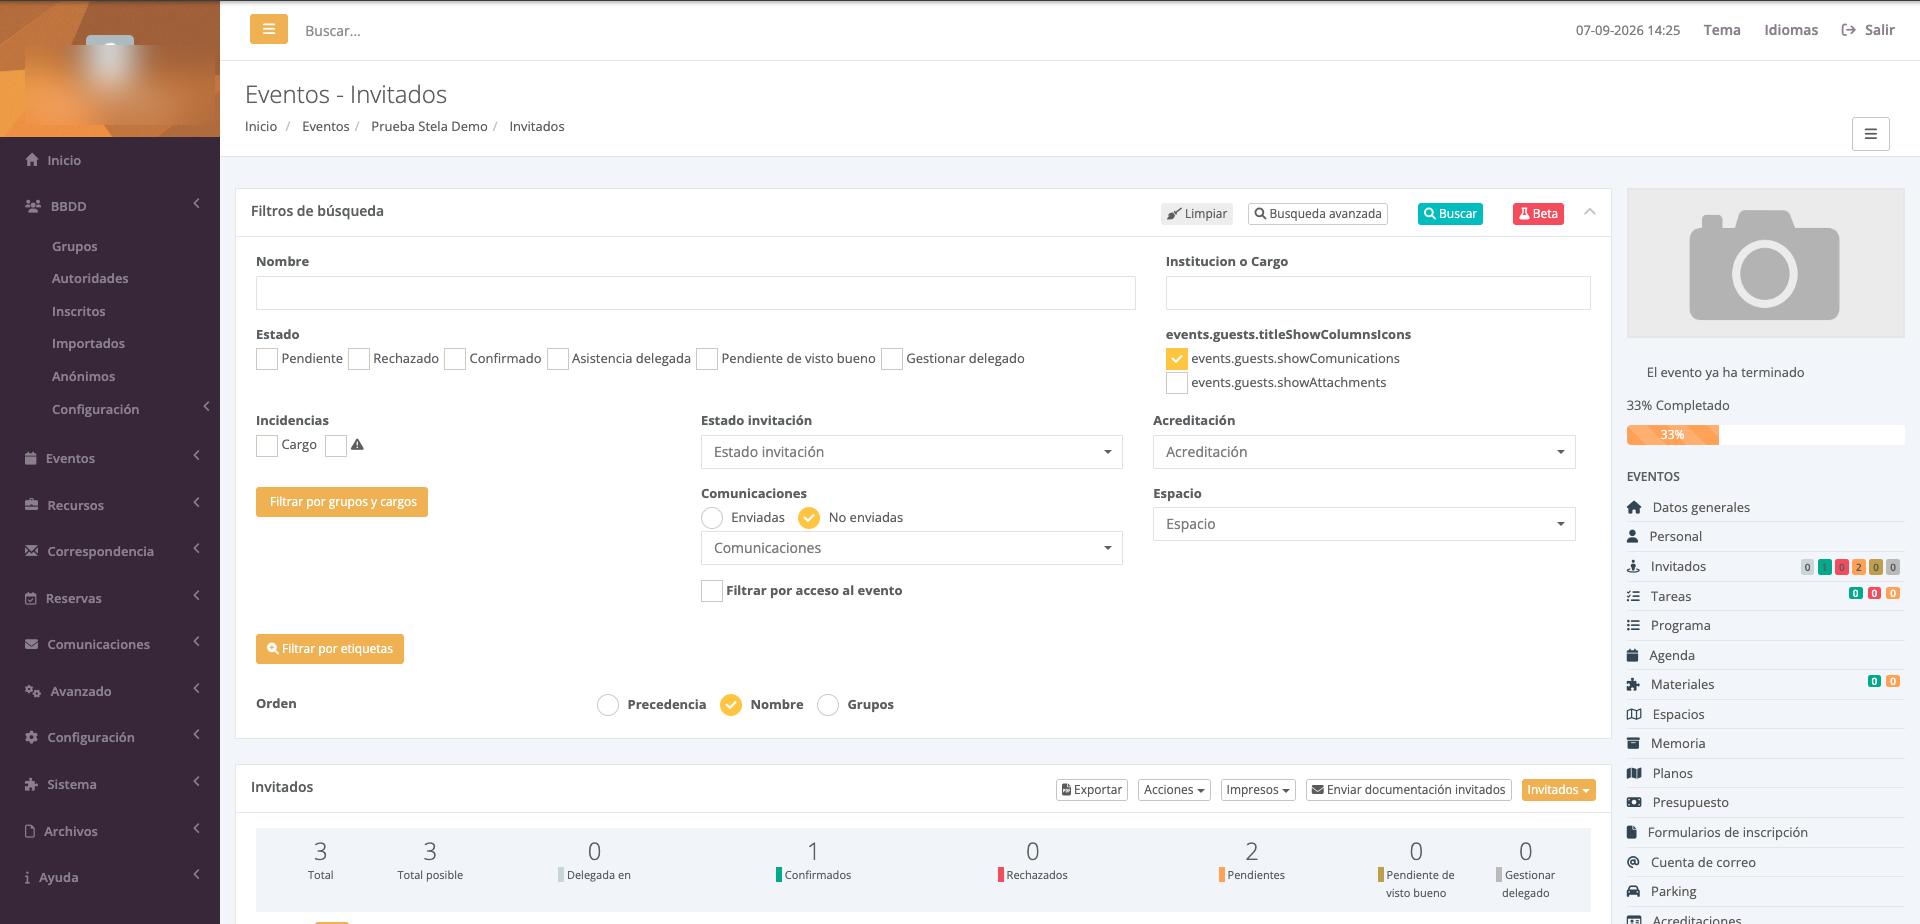Select Precedencia order radio button

tap(608, 705)
